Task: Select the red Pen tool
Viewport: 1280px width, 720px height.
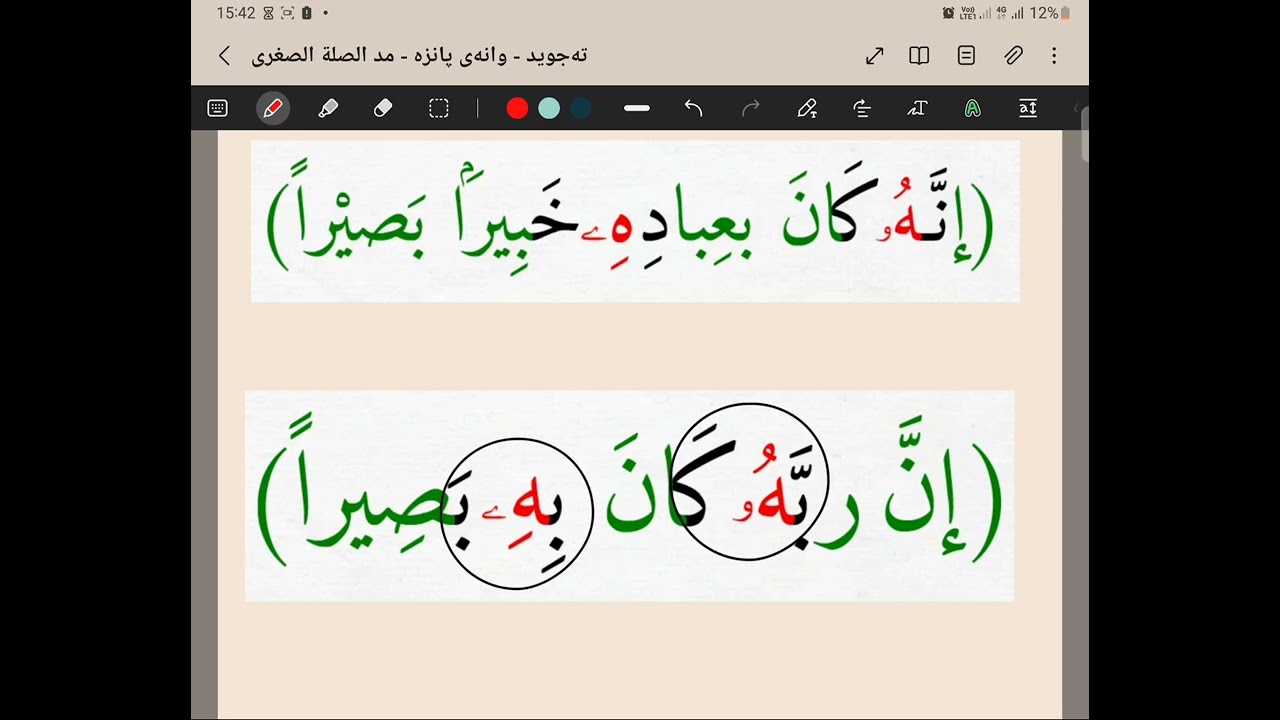Action: pos(272,109)
